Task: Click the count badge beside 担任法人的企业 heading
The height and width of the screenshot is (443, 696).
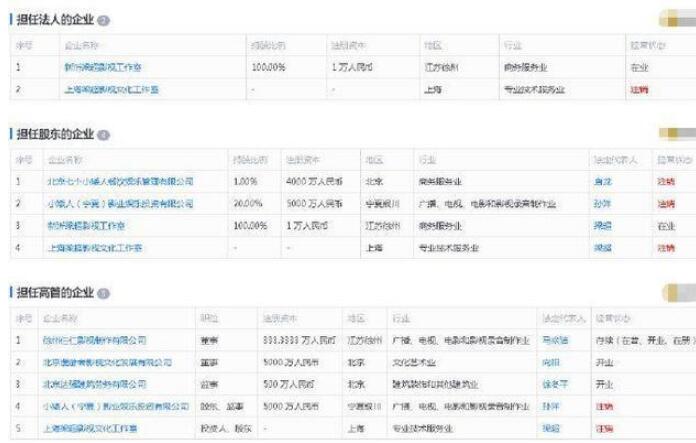Action: click(x=103, y=20)
